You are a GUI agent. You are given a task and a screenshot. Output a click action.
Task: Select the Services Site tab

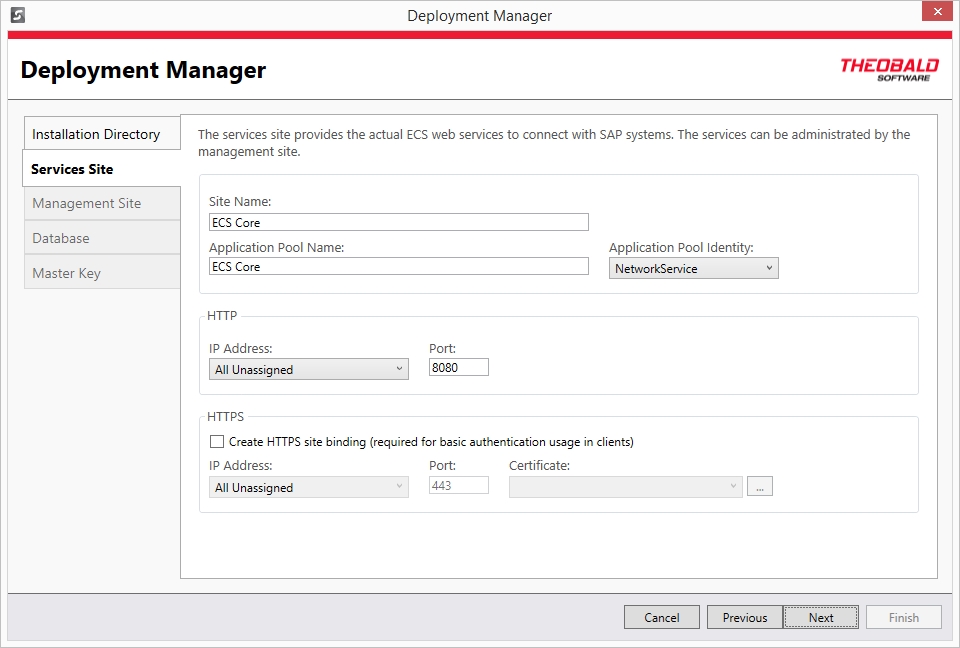tap(100, 169)
